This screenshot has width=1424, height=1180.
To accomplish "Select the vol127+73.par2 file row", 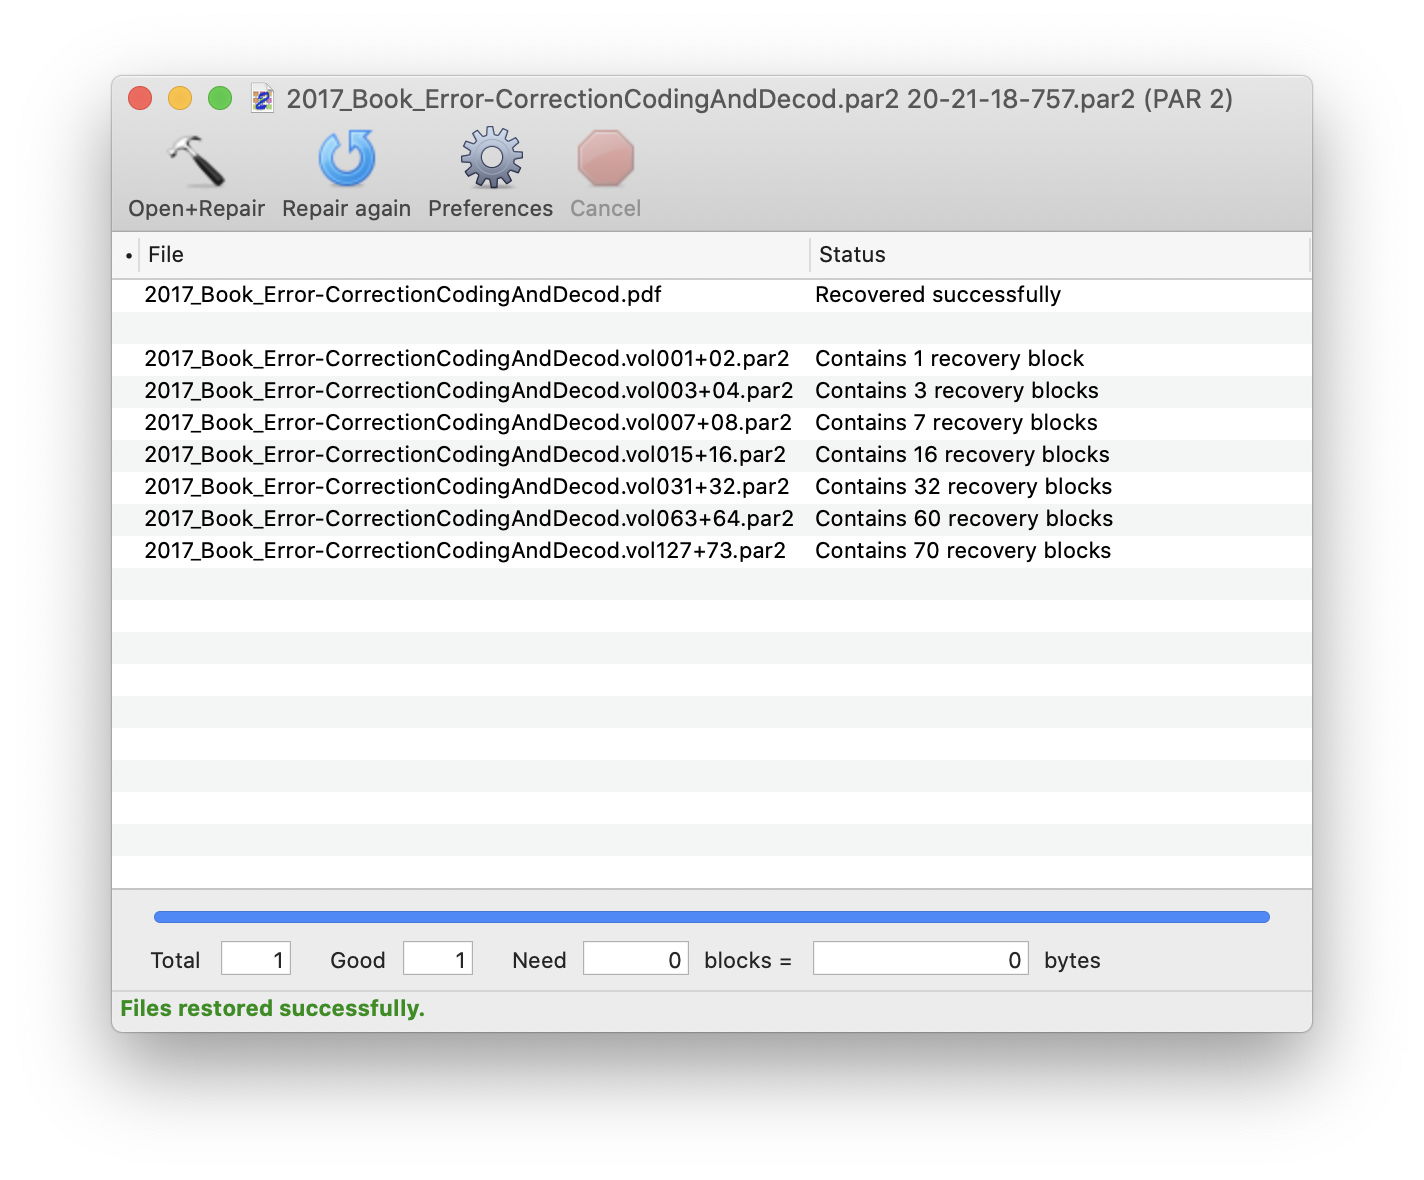I will (x=465, y=551).
